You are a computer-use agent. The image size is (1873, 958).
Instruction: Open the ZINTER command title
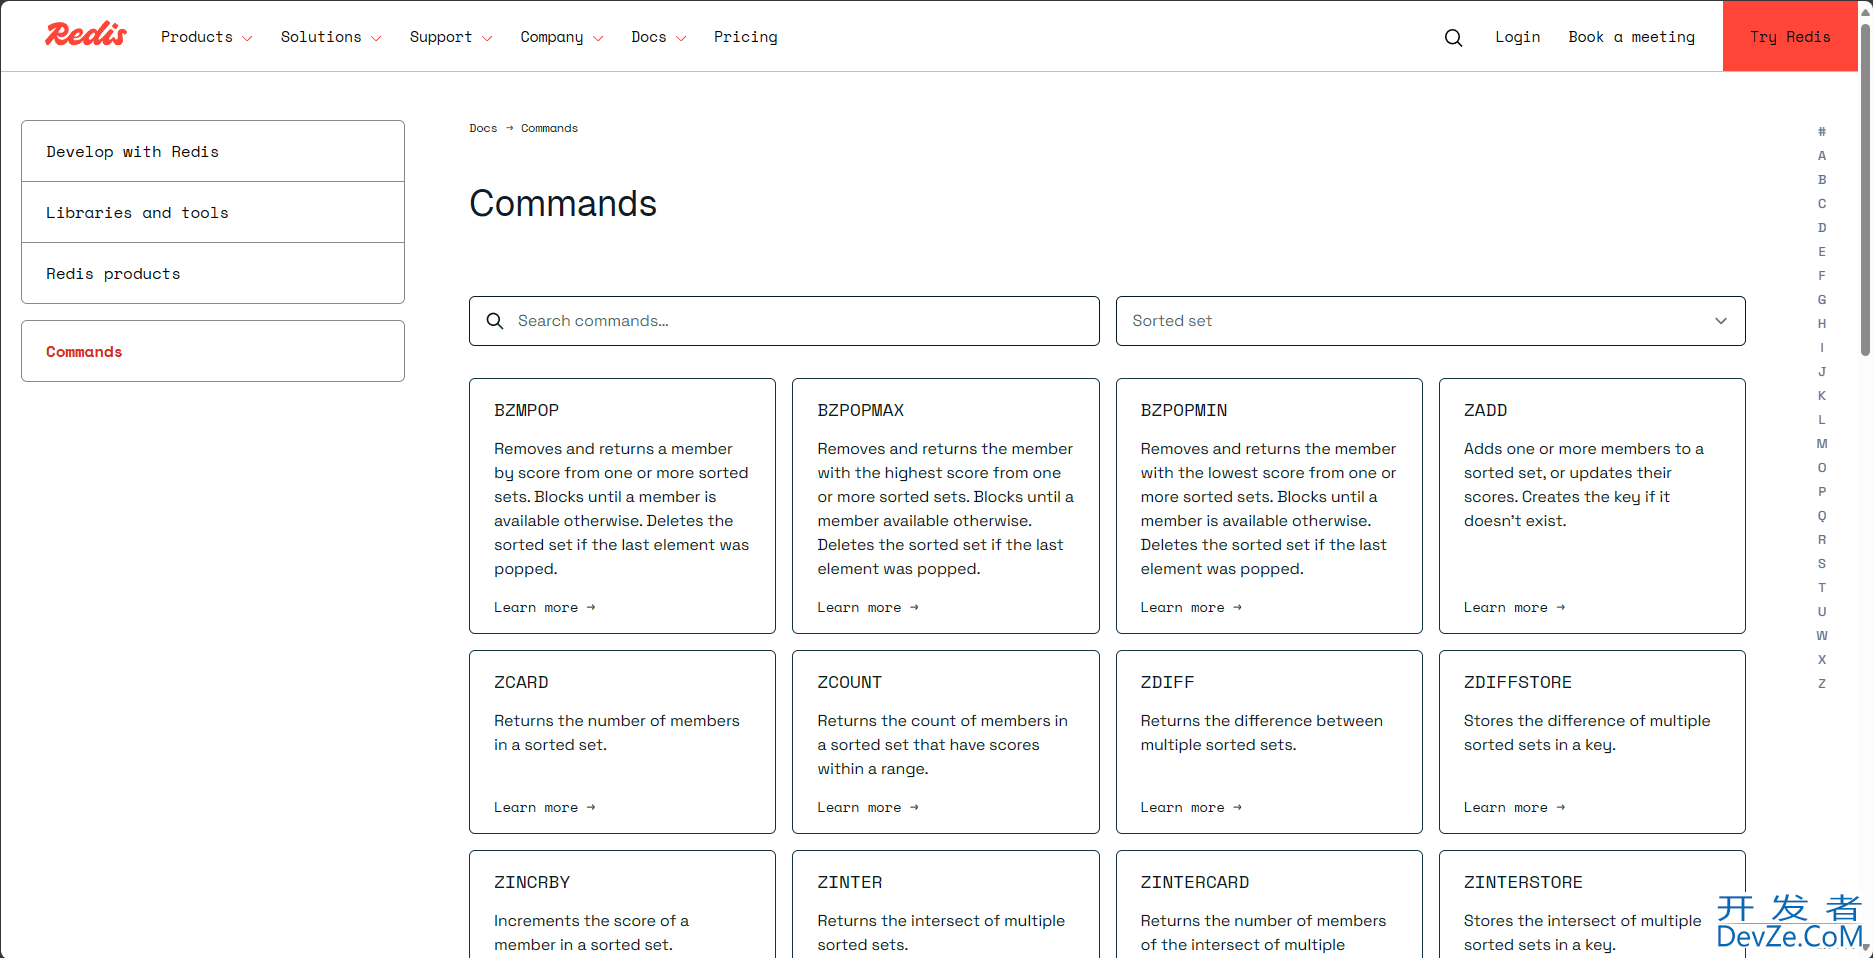click(x=849, y=882)
